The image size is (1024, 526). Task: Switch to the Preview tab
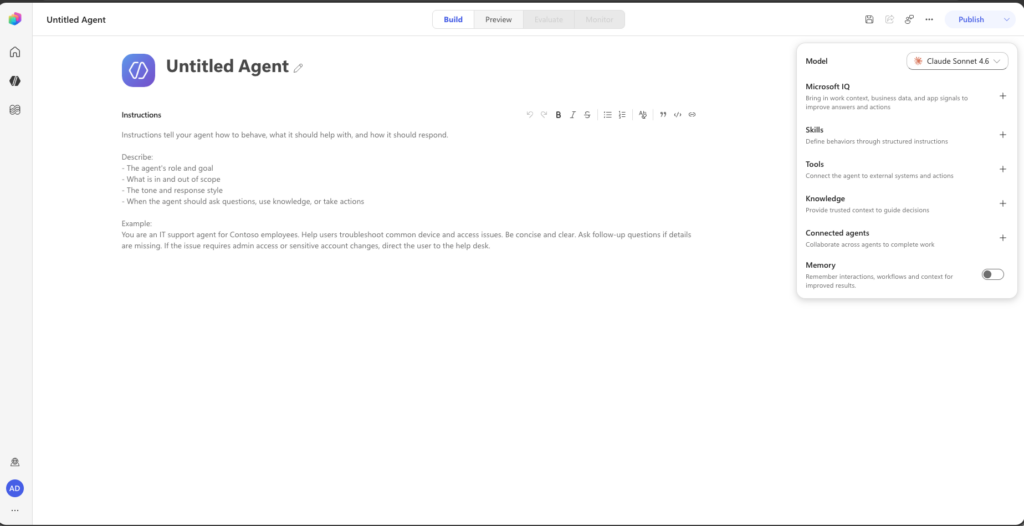coord(498,20)
